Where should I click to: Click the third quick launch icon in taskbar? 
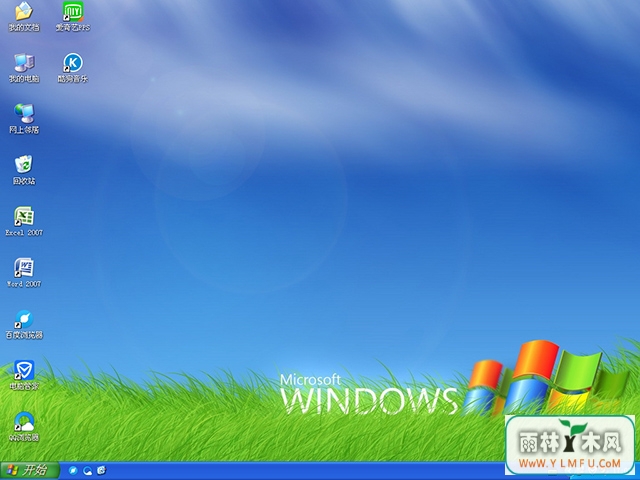pyautogui.click(x=102, y=471)
